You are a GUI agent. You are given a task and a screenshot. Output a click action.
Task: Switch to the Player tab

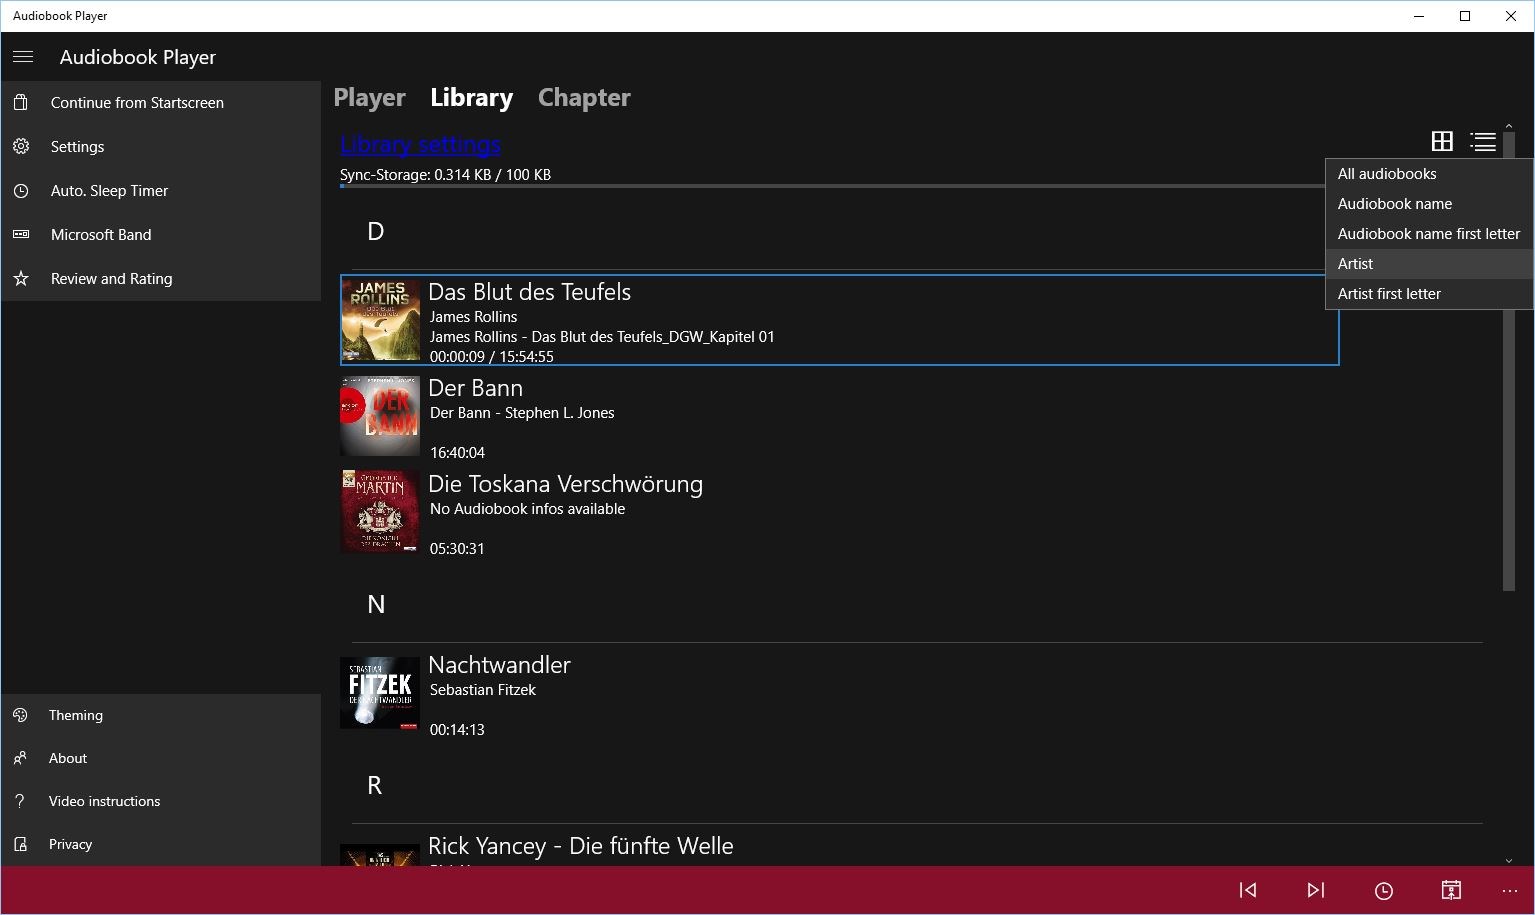[x=369, y=97]
